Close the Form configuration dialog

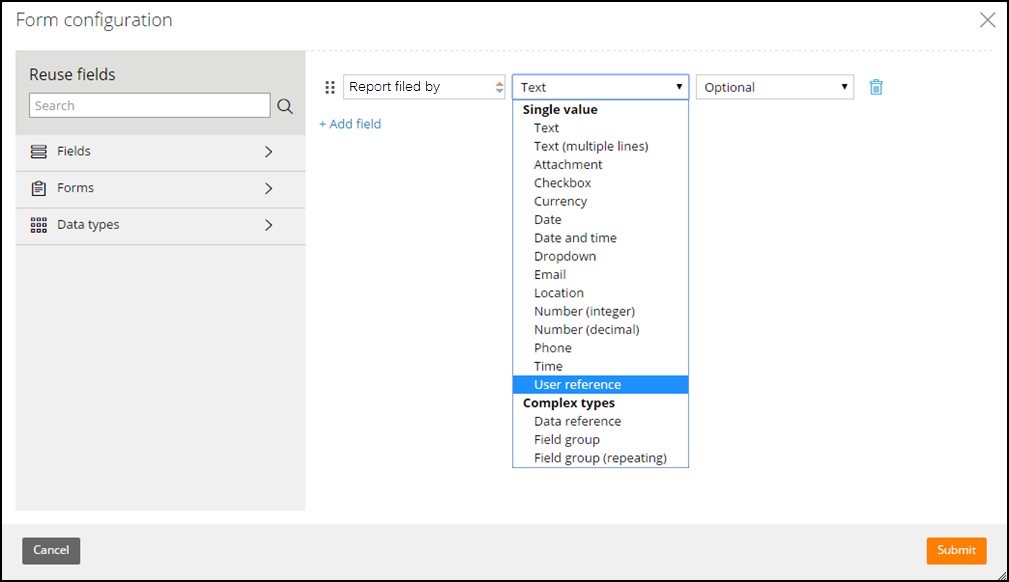pos(987,20)
